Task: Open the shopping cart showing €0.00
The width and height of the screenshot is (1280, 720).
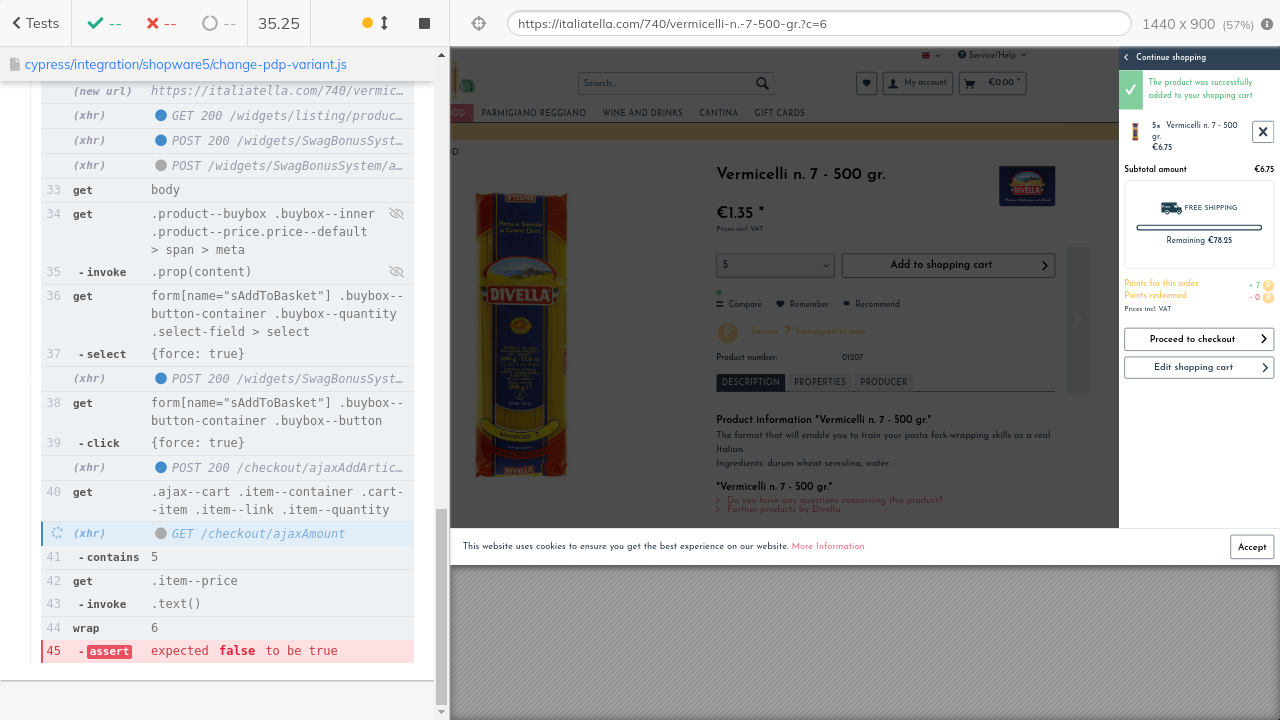Action: [992, 83]
